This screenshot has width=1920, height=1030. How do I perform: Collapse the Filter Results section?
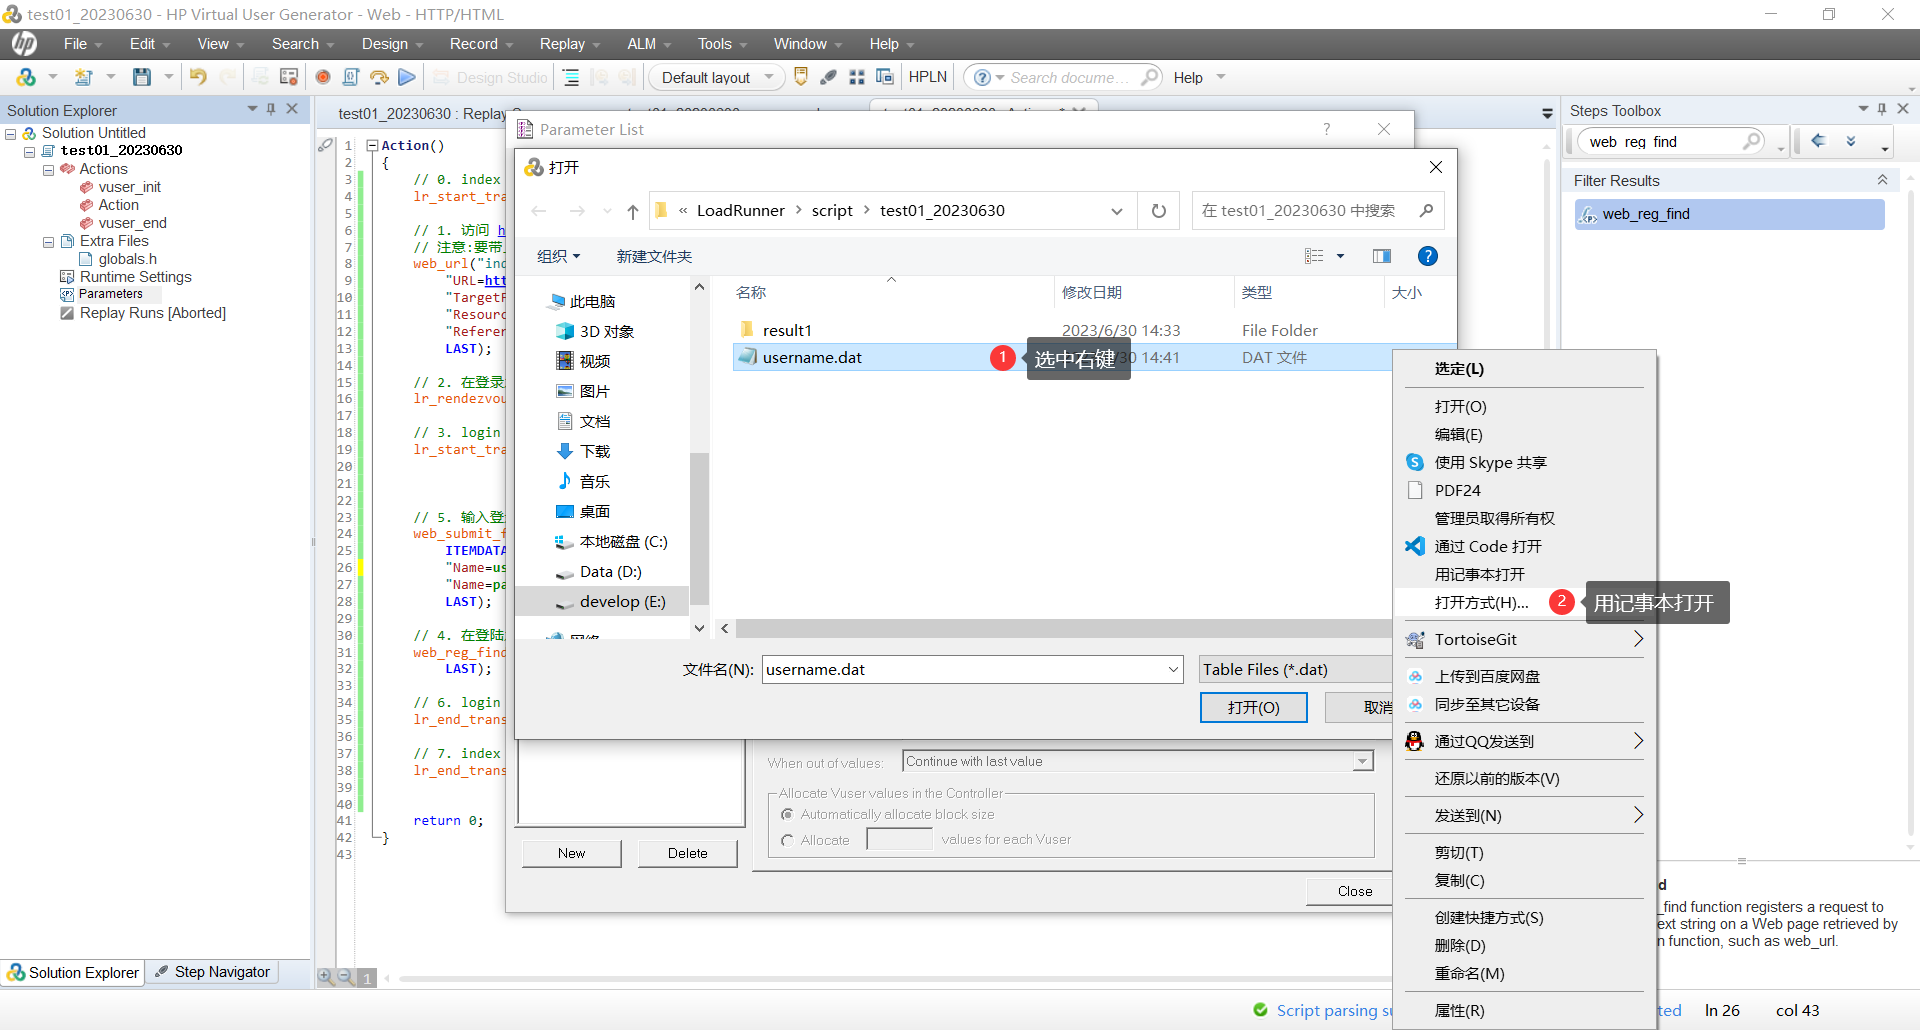[x=1882, y=180]
